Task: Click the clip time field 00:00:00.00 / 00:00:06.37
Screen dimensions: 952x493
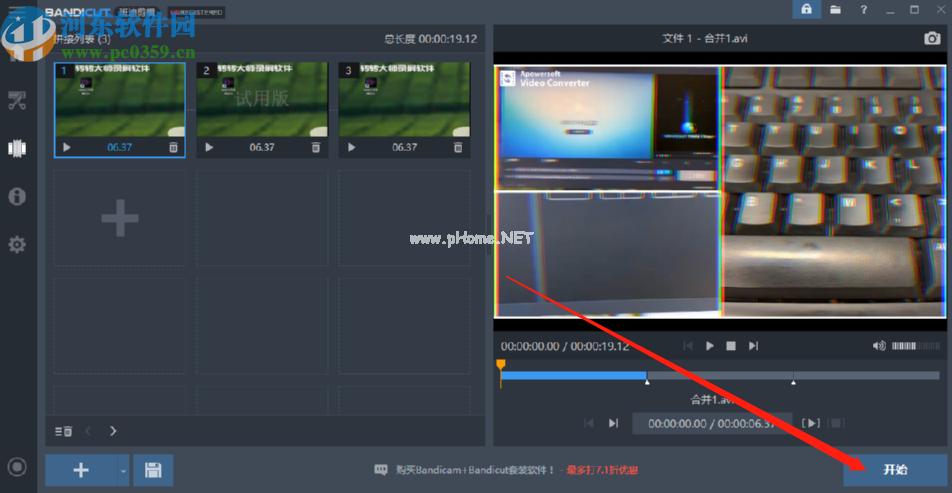Action: (x=712, y=423)
